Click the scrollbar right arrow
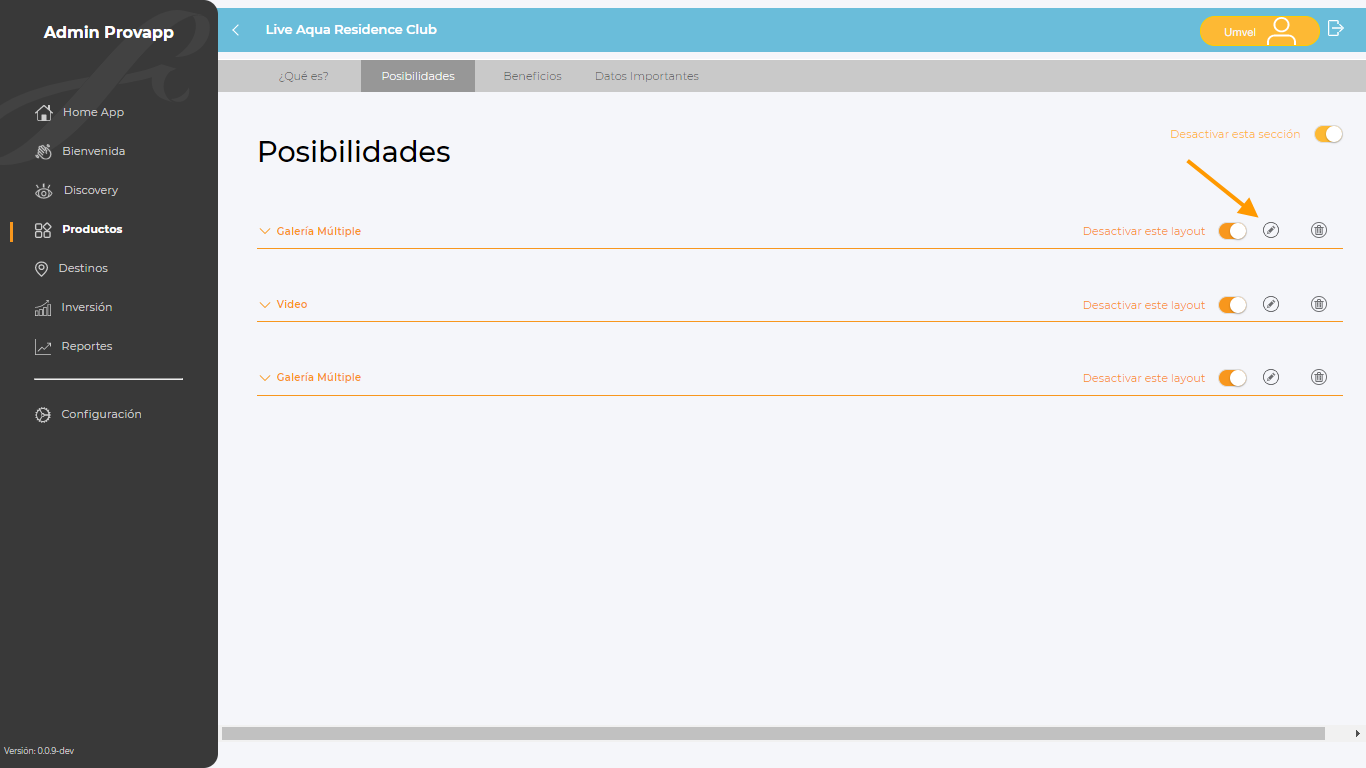This screenshot has height=768, width=1366. (x=1357, y=734)
